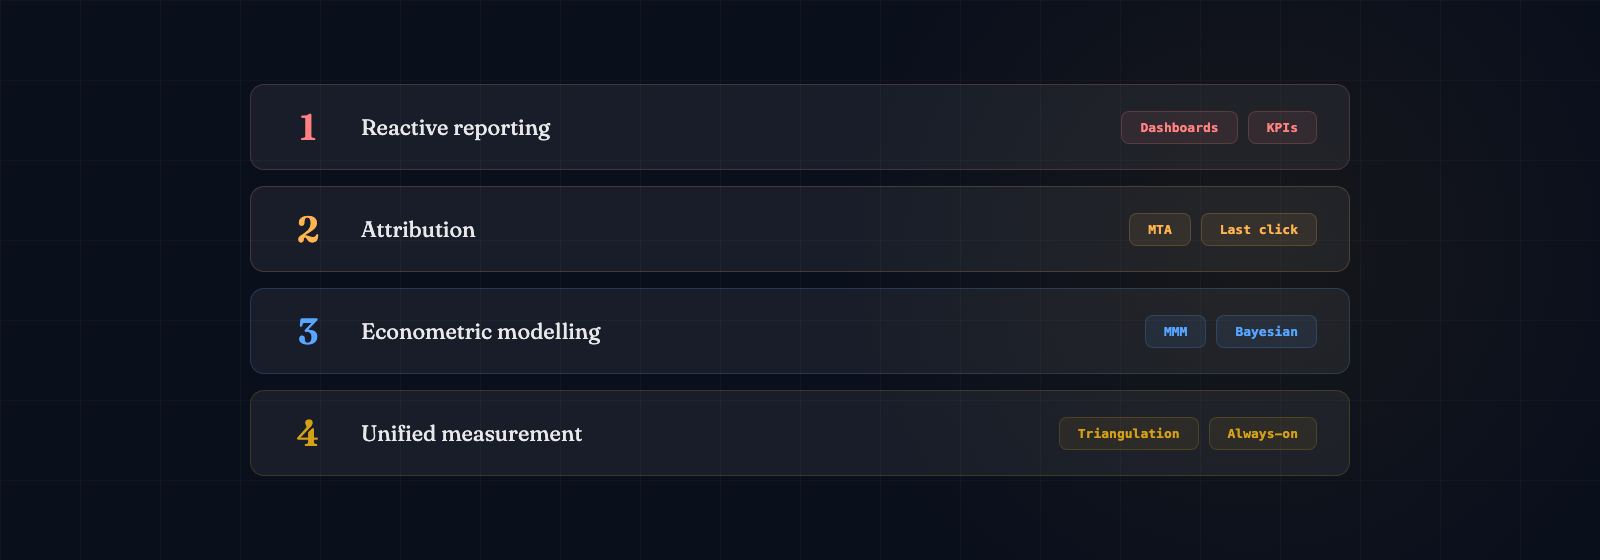Select the KPIs tag
The image size is (1600, 560).
[1282, 127]
